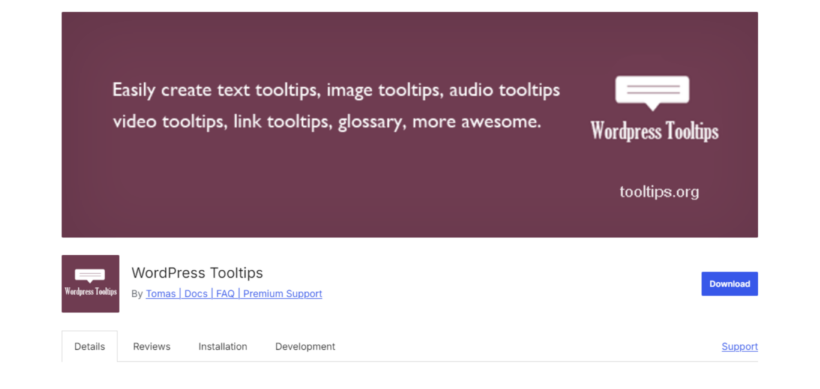Open the Tomas | Docs | FAQ | Premium Support link
Image resolution: width=820 pixels, height=389 pixels.
(x=234, y=294)
